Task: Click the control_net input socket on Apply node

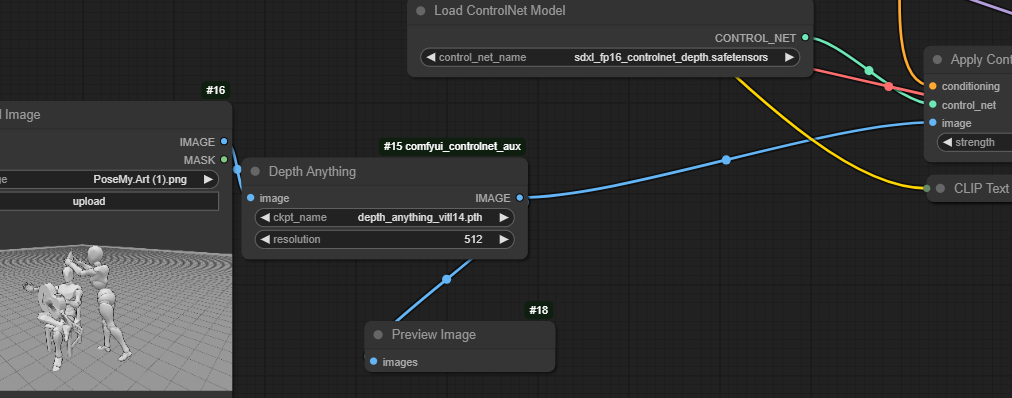Action: click(x=933, y=104)
